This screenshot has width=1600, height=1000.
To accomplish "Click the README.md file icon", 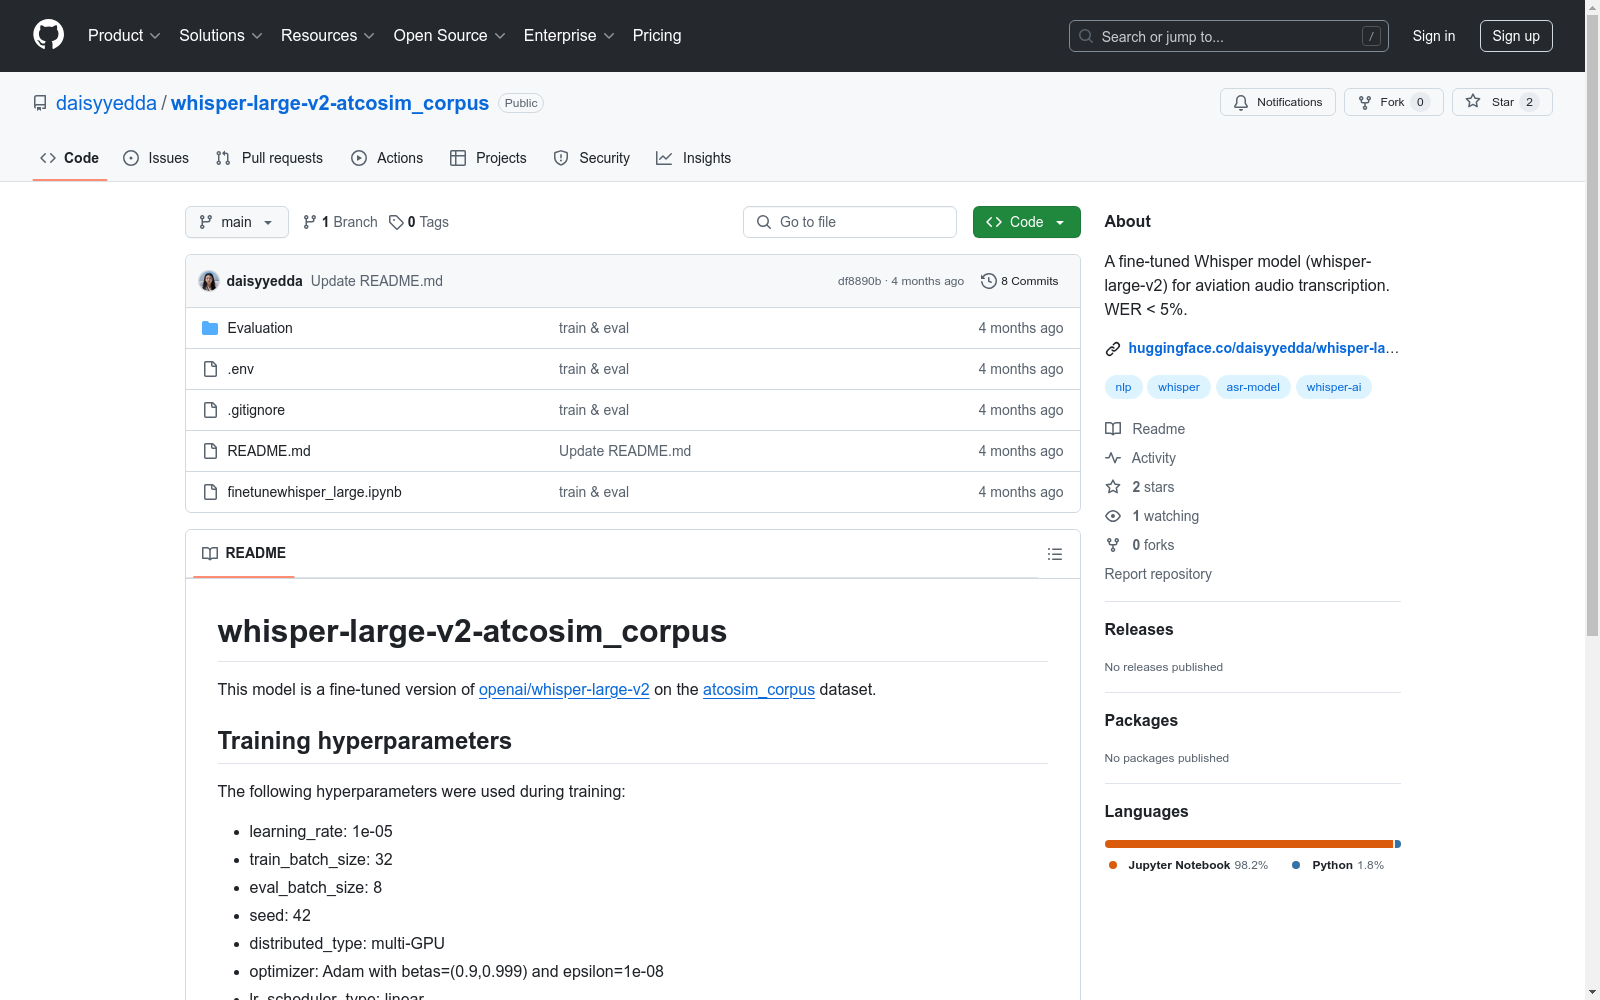I will pos(210,451).
